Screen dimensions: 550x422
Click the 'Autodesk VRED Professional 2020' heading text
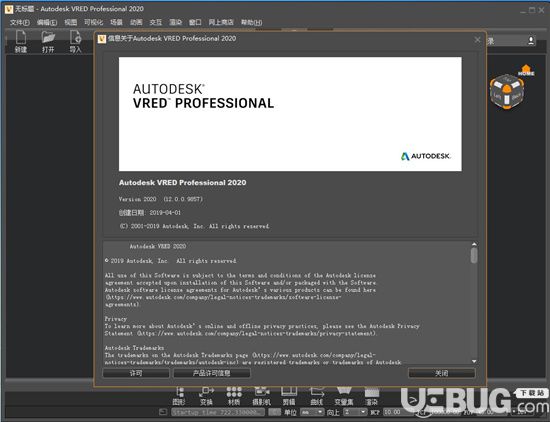coord(182,182)
